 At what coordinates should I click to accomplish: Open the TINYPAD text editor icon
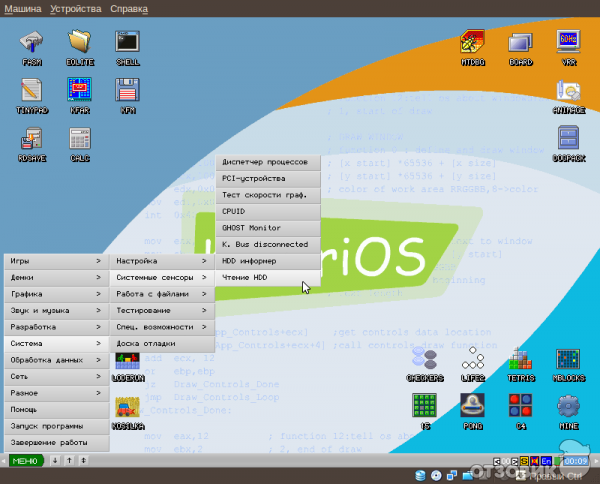click(32, 94)
